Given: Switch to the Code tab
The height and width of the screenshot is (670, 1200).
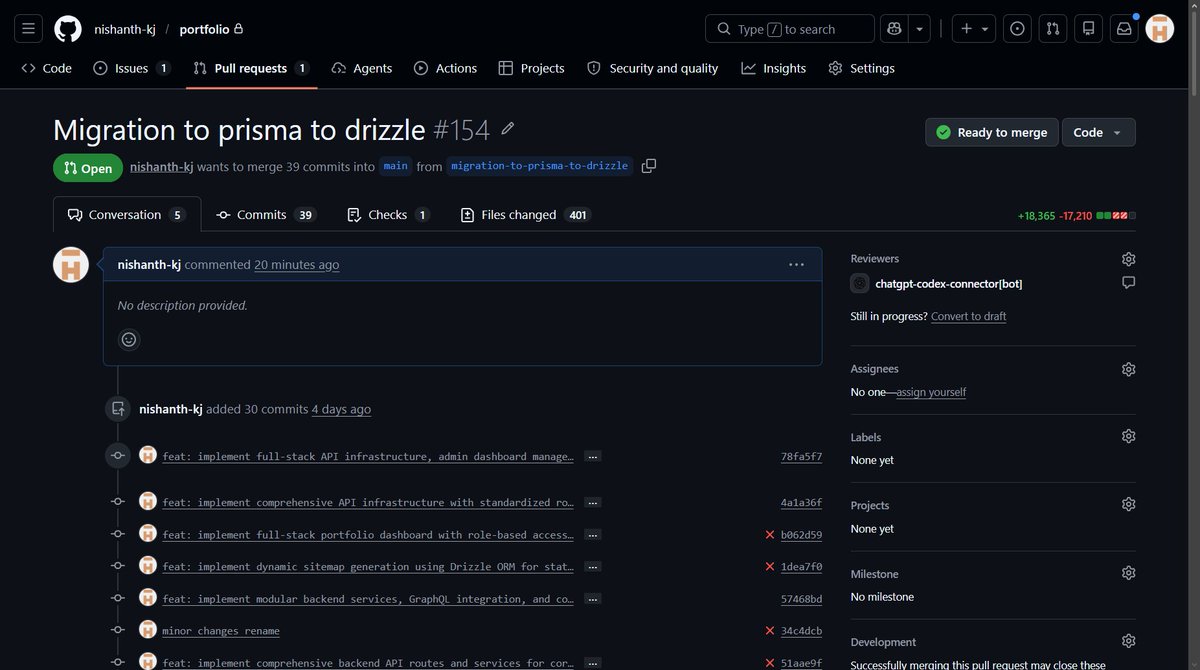Looking at the screenshot, I should pos(47,68).
